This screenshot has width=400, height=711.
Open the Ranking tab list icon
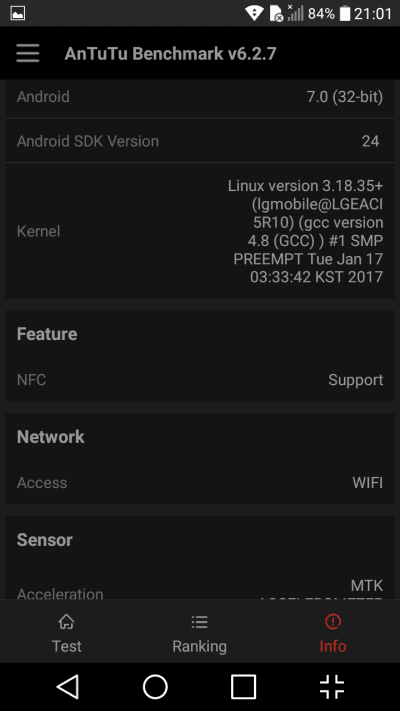coord(200,621)
